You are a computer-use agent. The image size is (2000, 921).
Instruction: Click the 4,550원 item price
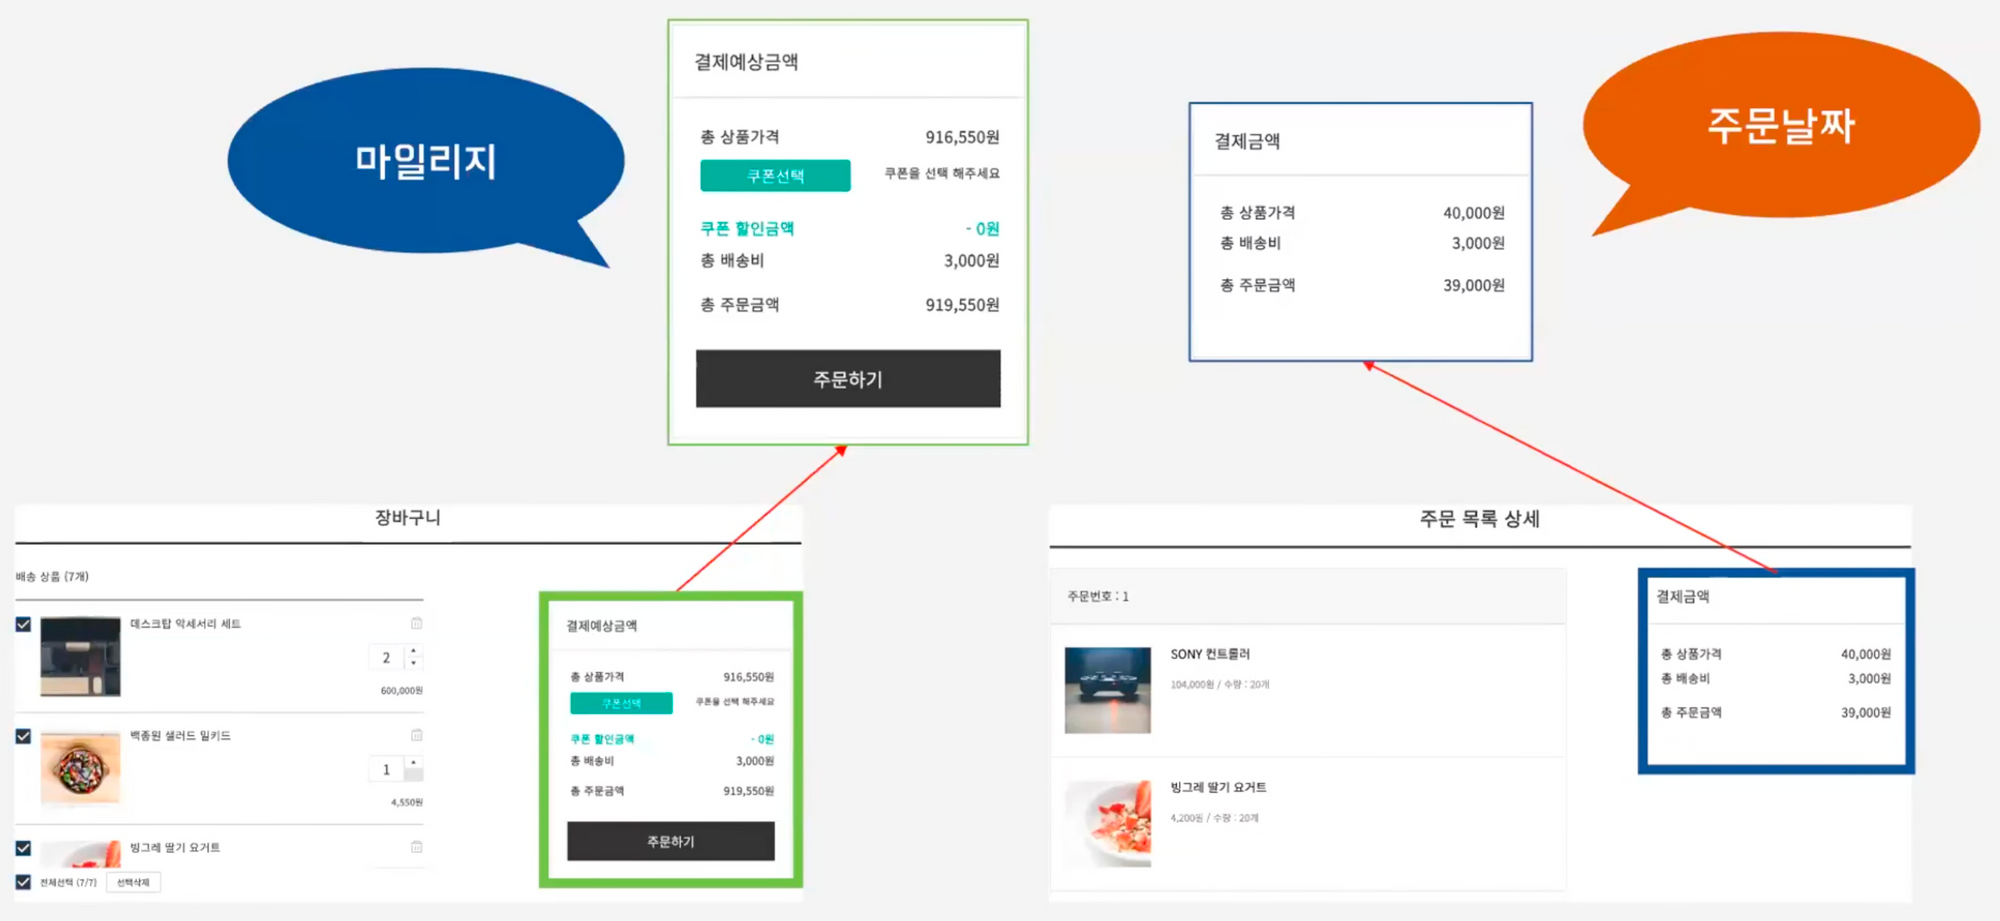coord(406,802)
